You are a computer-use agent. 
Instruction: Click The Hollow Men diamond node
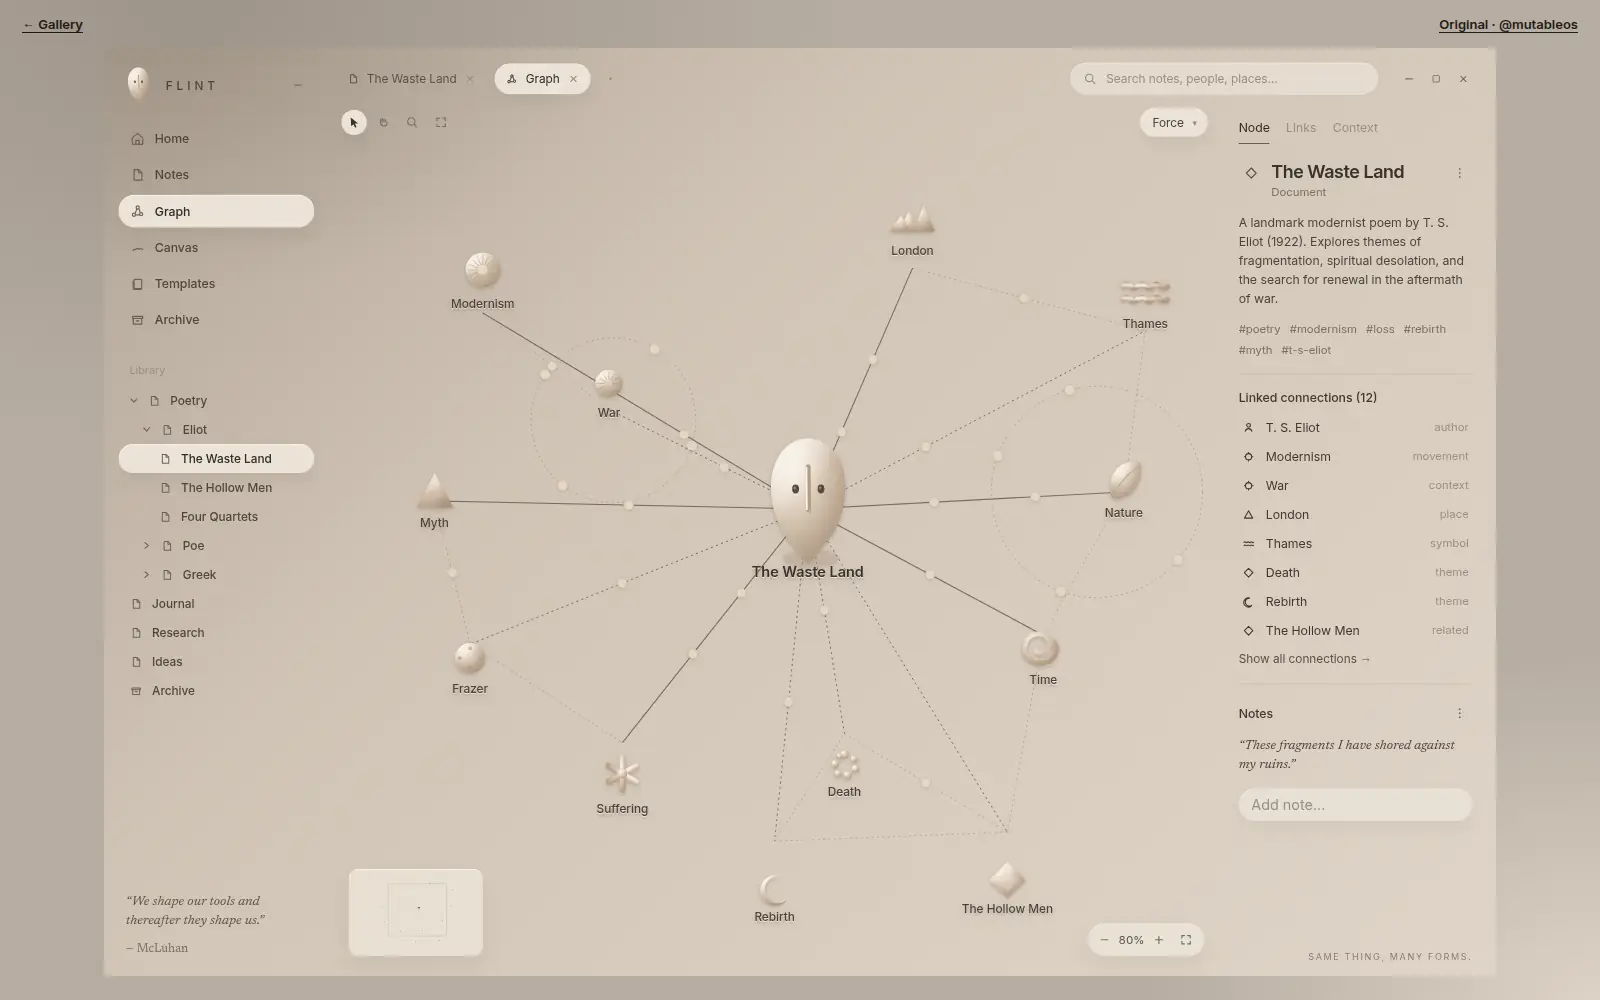tap(1007, 880)
